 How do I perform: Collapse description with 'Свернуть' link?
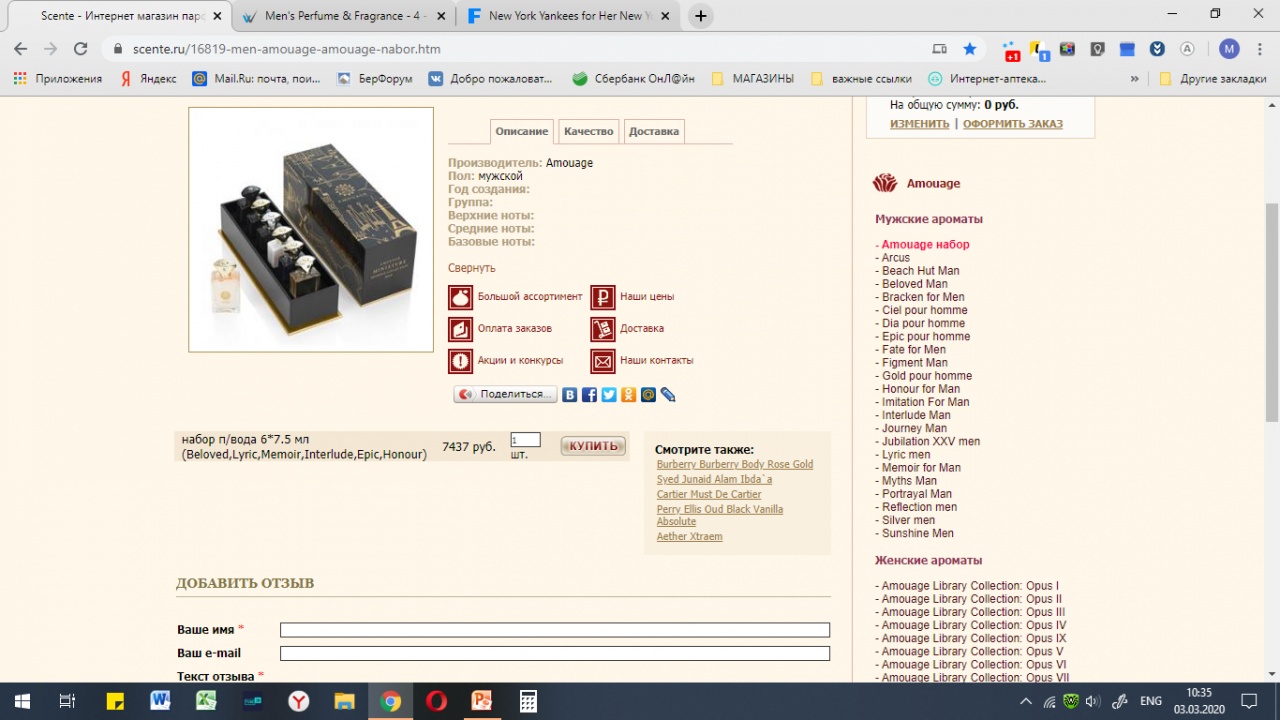pyautogui.click(x=471, y=268)
